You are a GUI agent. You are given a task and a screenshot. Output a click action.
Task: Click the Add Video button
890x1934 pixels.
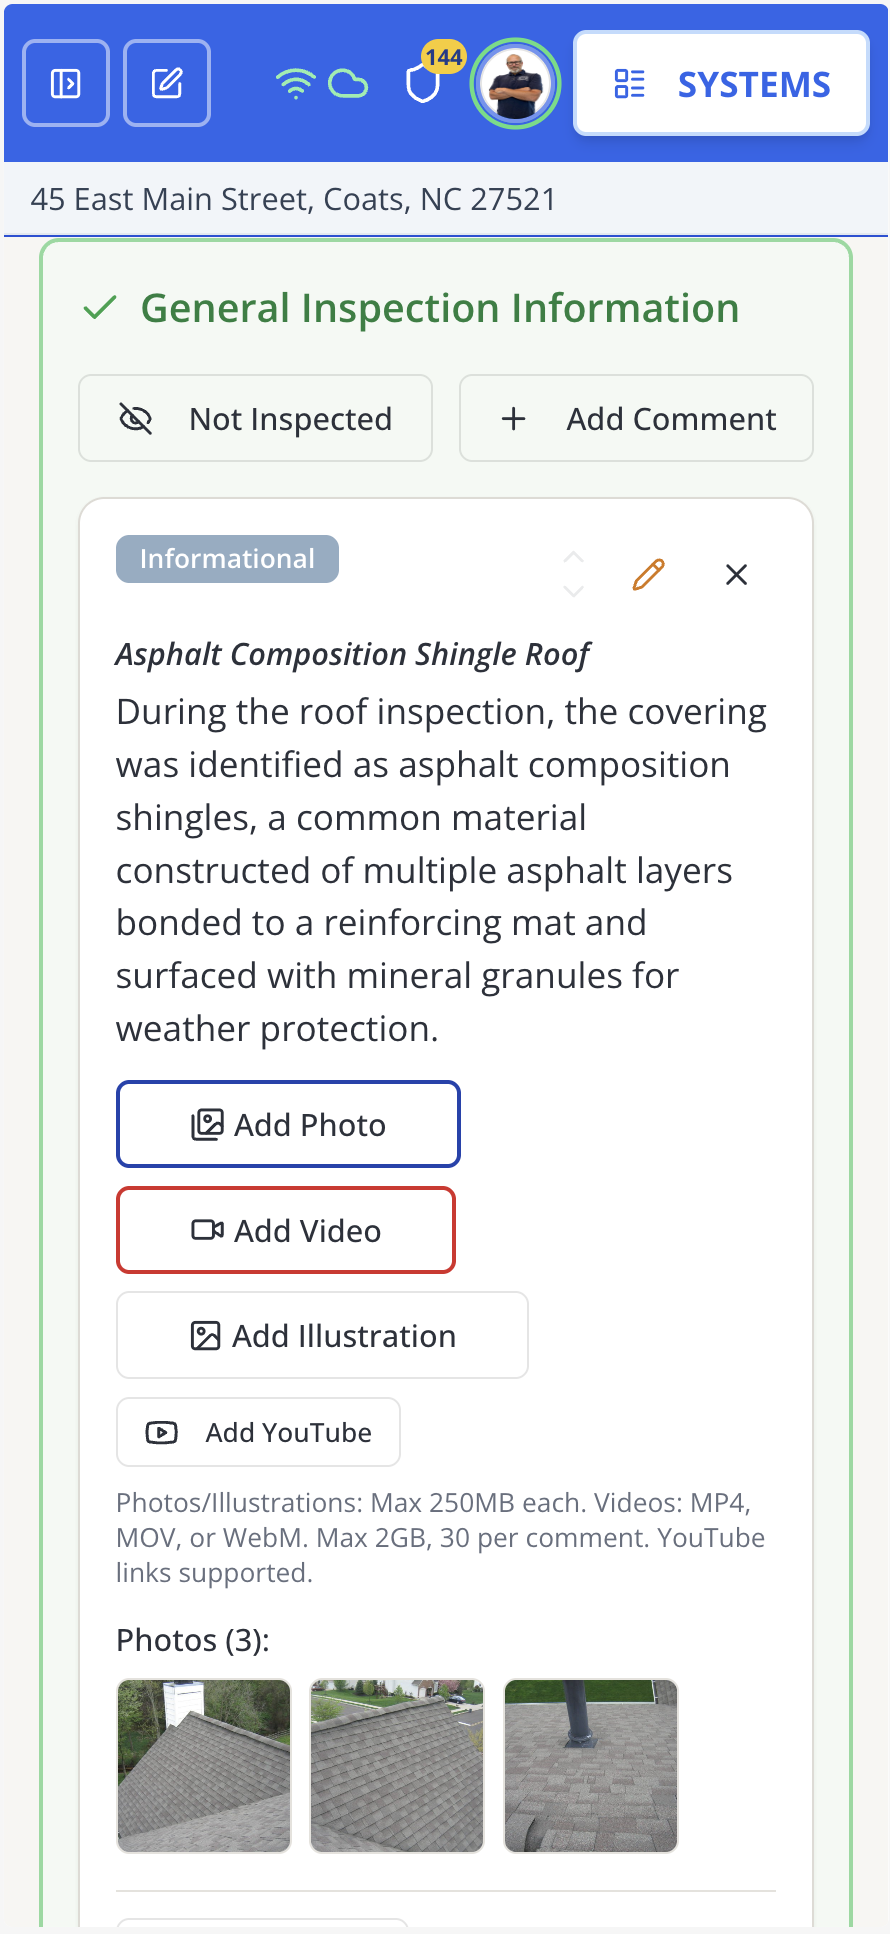[x=286, y=1230]
